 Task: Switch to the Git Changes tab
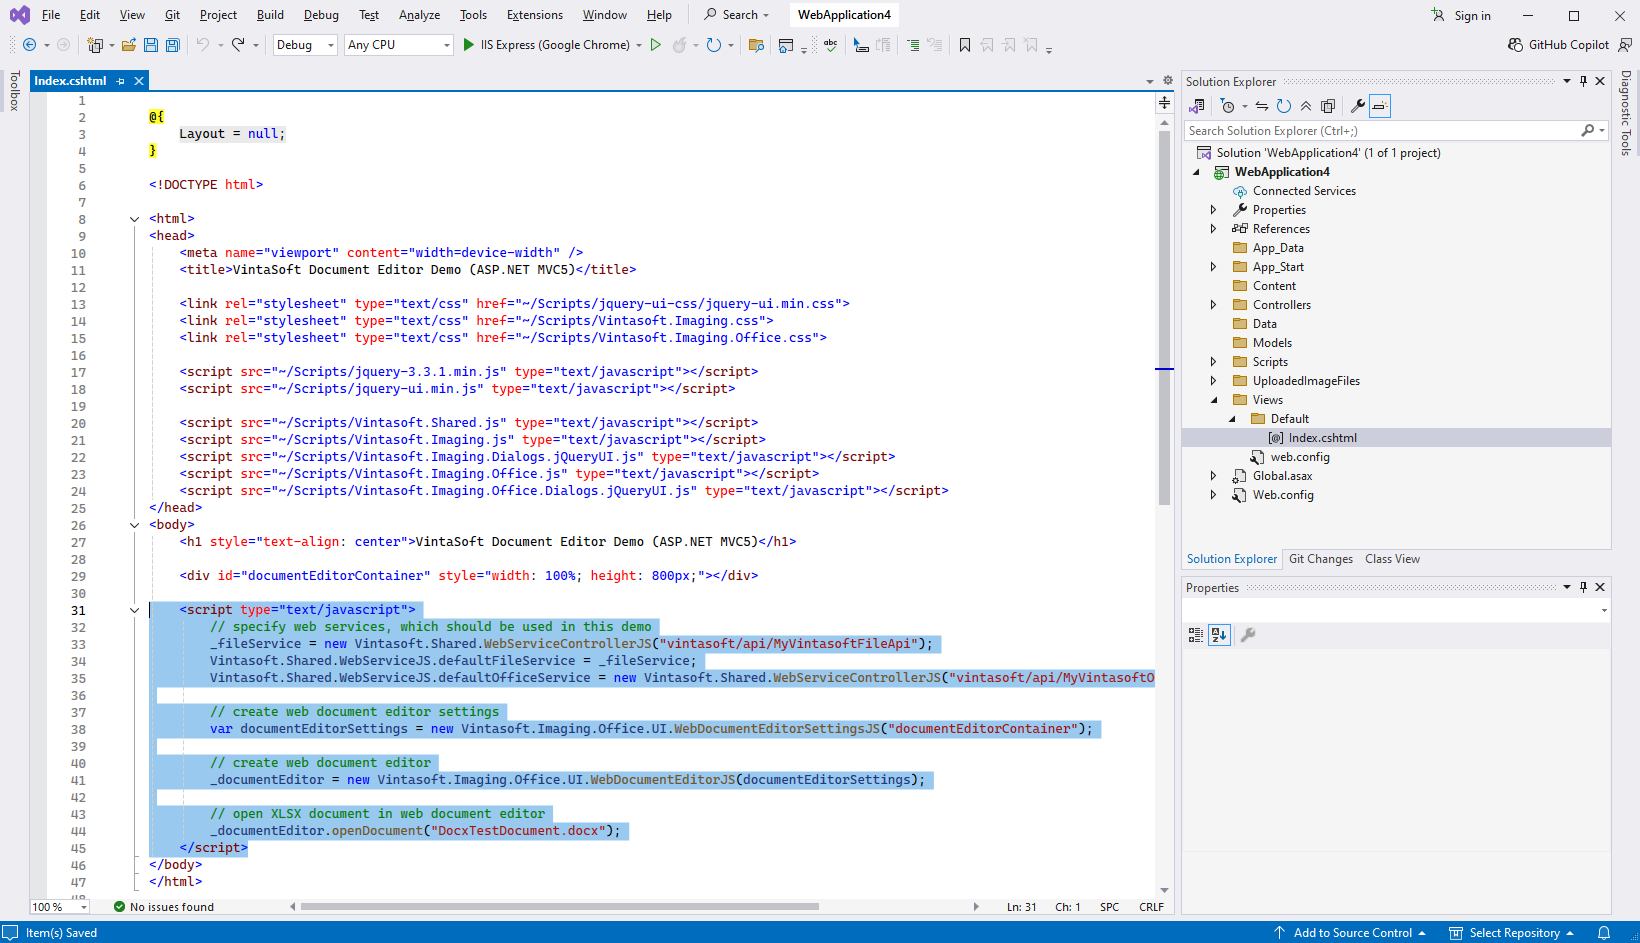click(1320, 559)
